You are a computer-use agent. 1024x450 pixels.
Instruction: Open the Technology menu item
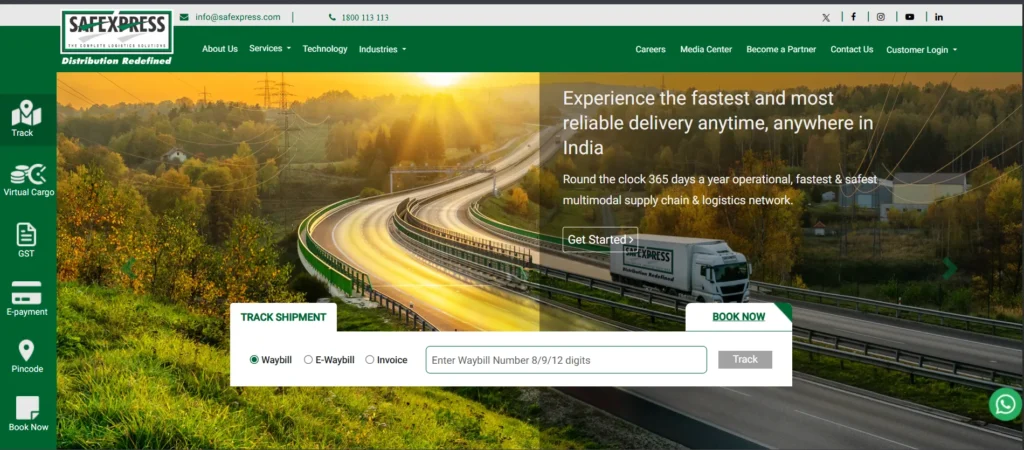325,49
